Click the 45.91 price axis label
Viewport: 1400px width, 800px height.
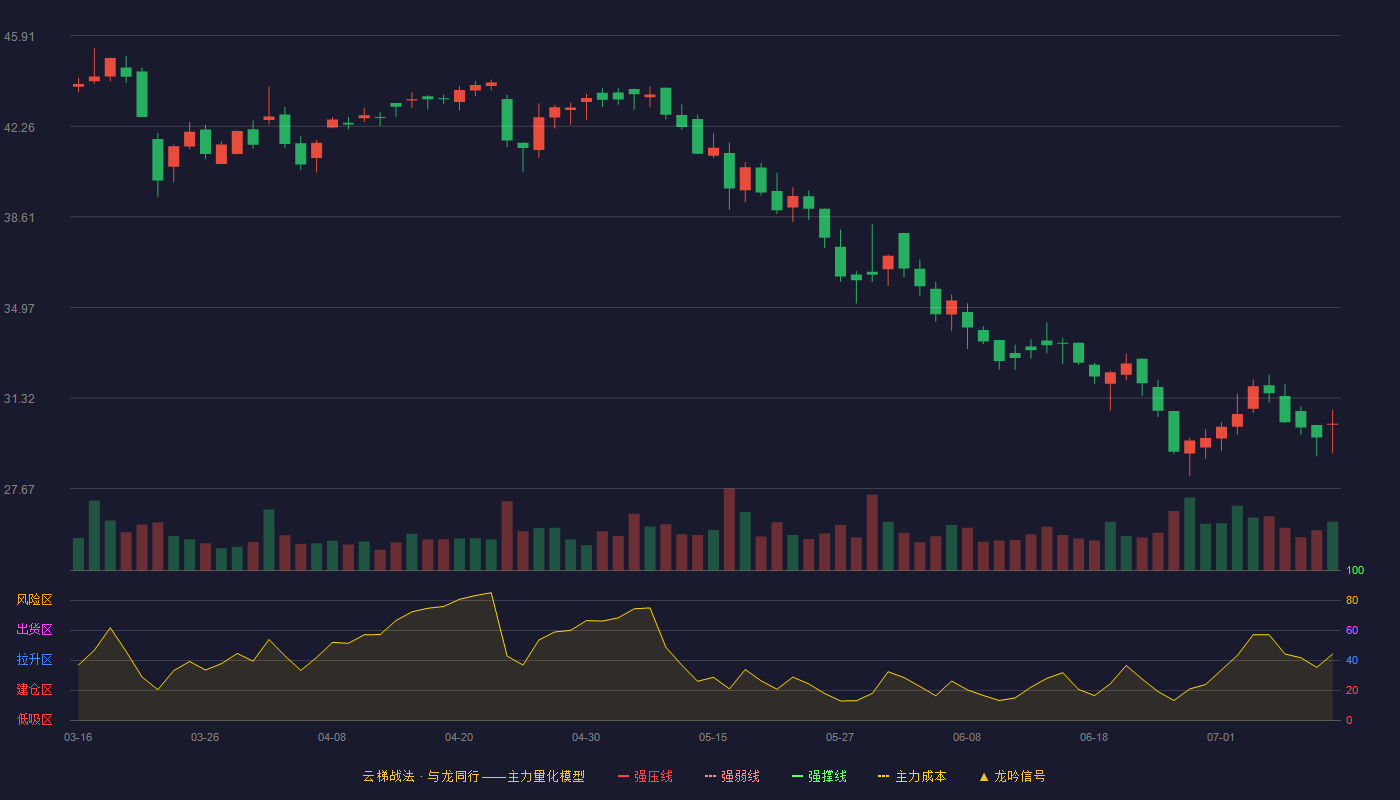[x=19, y=37]
